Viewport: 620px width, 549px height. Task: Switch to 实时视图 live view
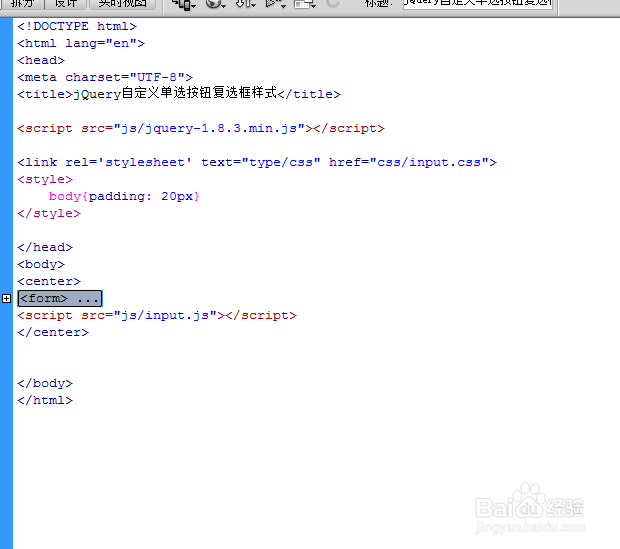click(x=123, y=3)
